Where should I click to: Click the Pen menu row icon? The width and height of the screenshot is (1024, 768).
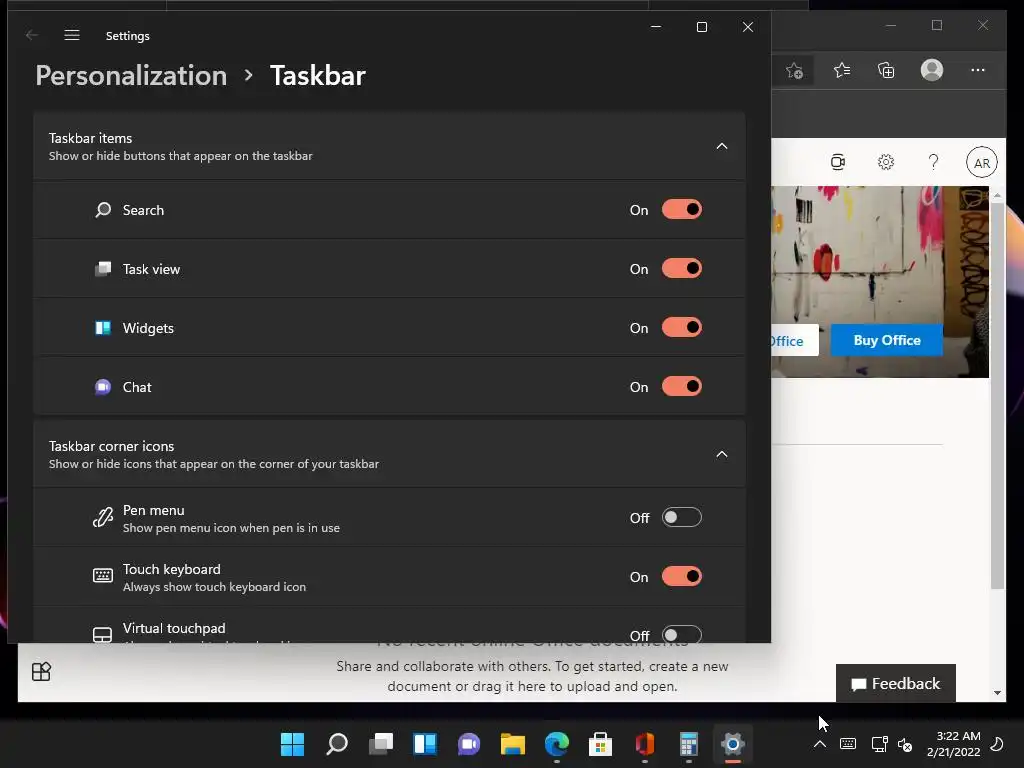103,518
